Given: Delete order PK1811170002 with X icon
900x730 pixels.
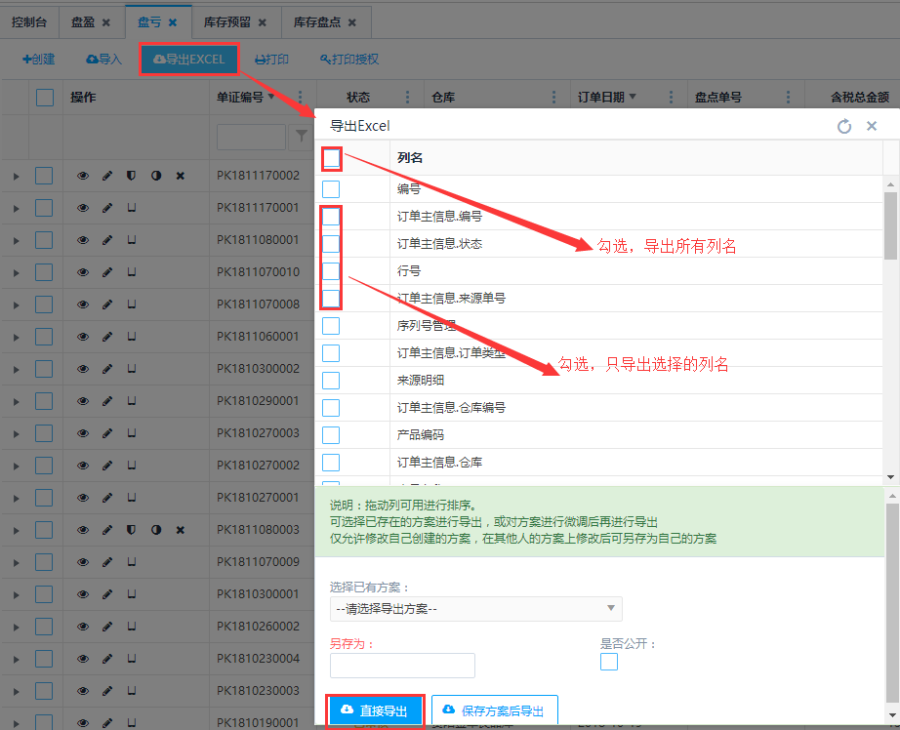Looking at the screenshot, I should click(181, 176).
